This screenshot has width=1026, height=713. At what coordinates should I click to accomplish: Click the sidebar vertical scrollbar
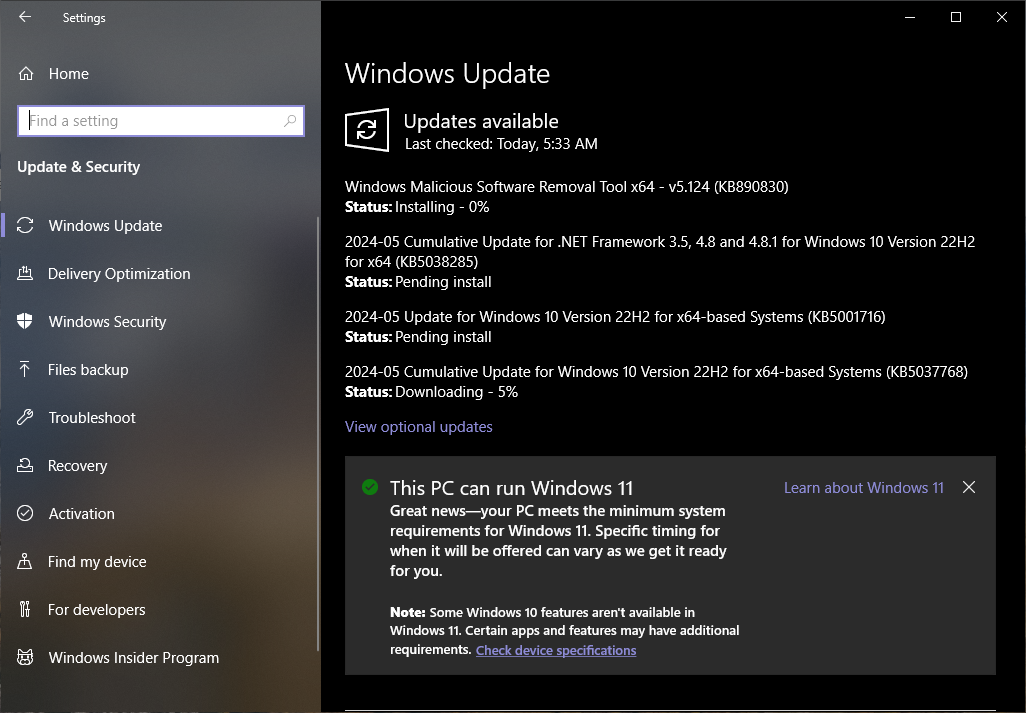tap(318, 433)
